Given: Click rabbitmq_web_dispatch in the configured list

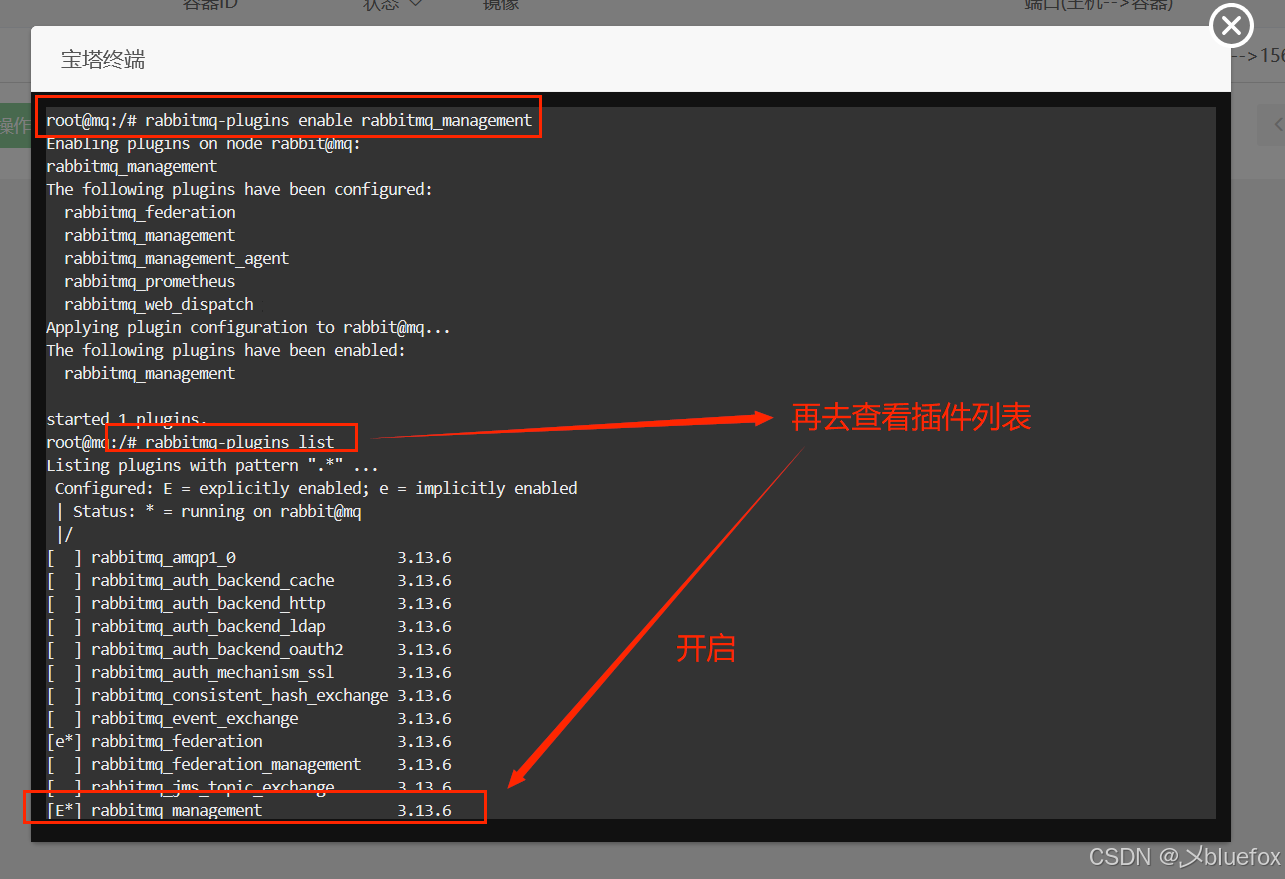Looking at the screenshot, I should [159, 305].
